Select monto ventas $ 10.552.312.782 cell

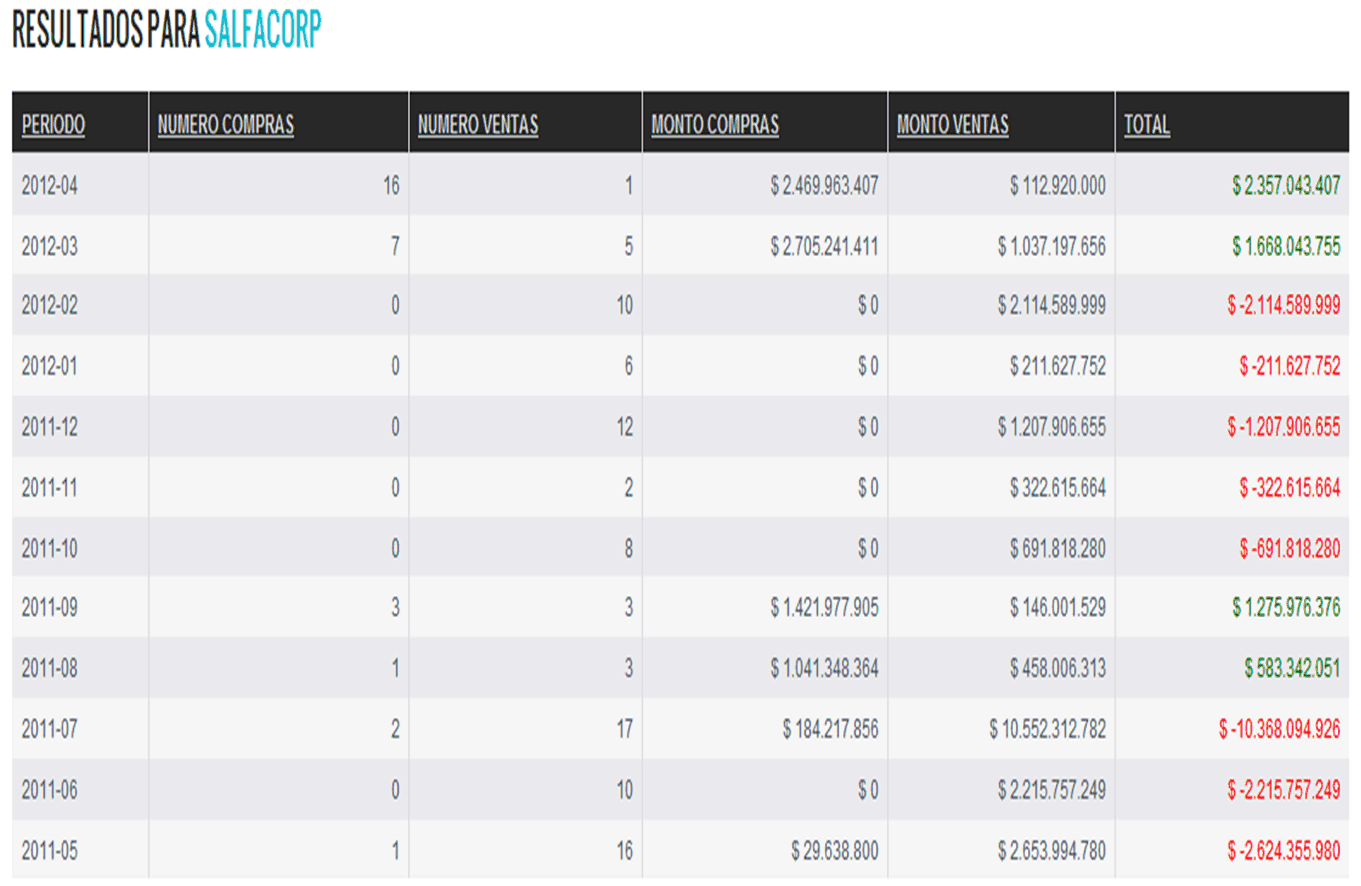coord(1048,729)
